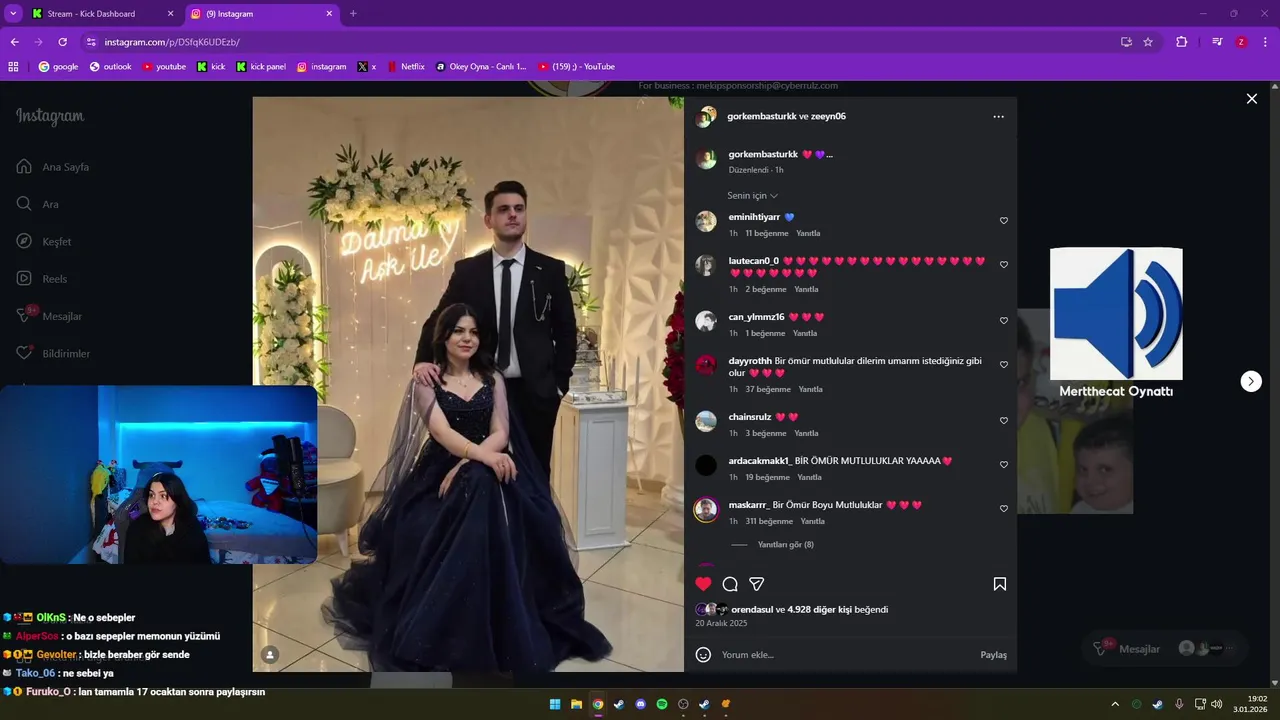Click the browser address bar URL
This screenshot has width=1280, height=720.
(172, 42)
